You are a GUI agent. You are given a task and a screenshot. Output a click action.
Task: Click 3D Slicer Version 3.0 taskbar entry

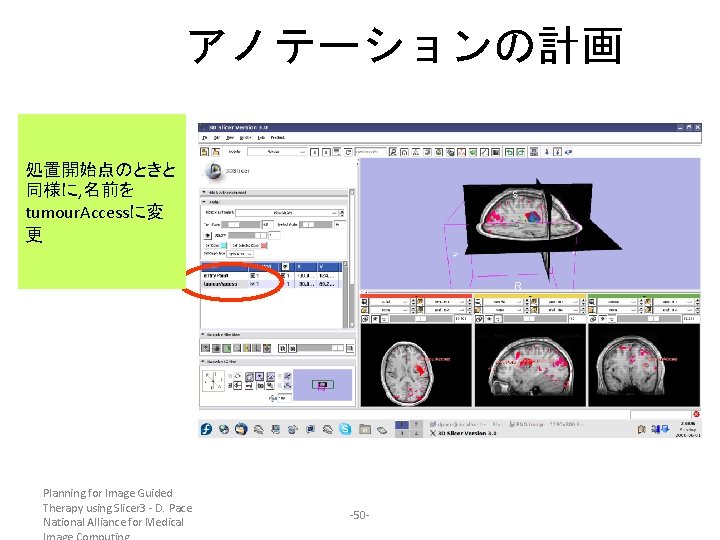coord(464,433)
